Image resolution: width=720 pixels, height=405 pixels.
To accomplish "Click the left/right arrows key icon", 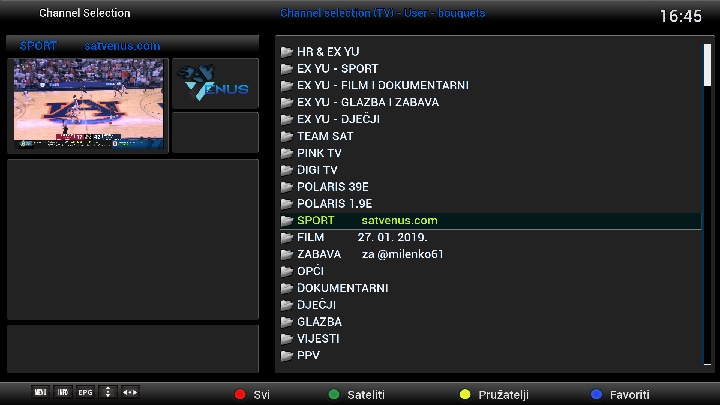I will 130,392.
